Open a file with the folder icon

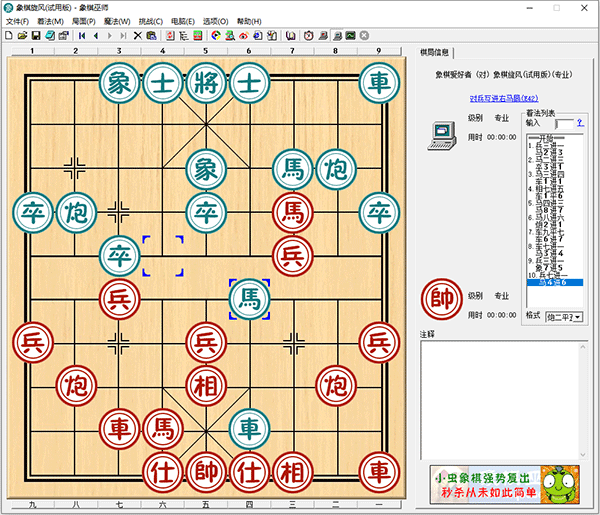click(x=22, y=35)
